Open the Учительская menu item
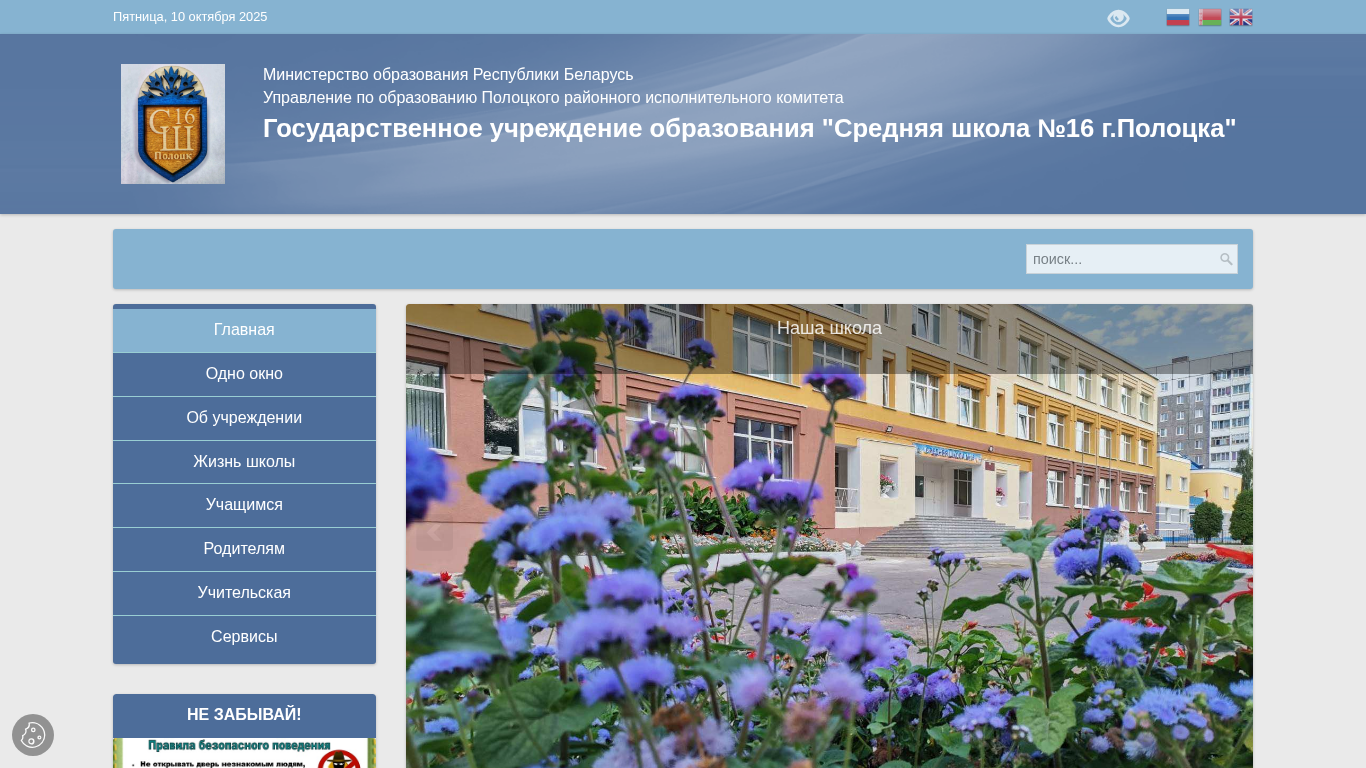The image size is (1366, 768). (x=244, y=593)
